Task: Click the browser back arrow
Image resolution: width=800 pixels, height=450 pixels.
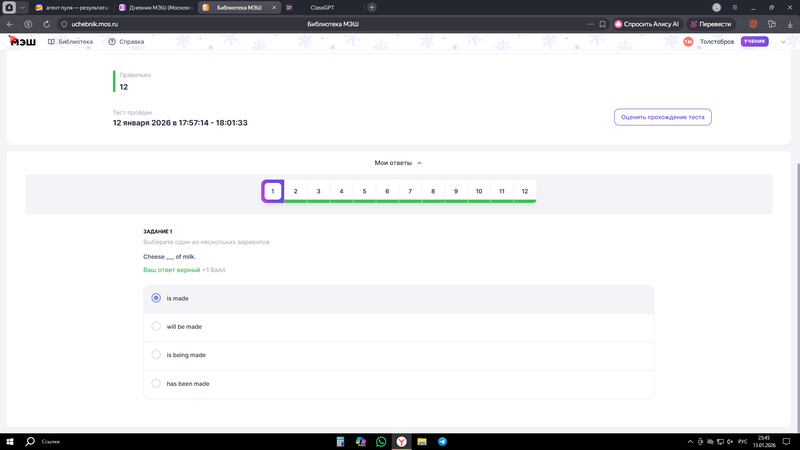Action: click(11, 24)
